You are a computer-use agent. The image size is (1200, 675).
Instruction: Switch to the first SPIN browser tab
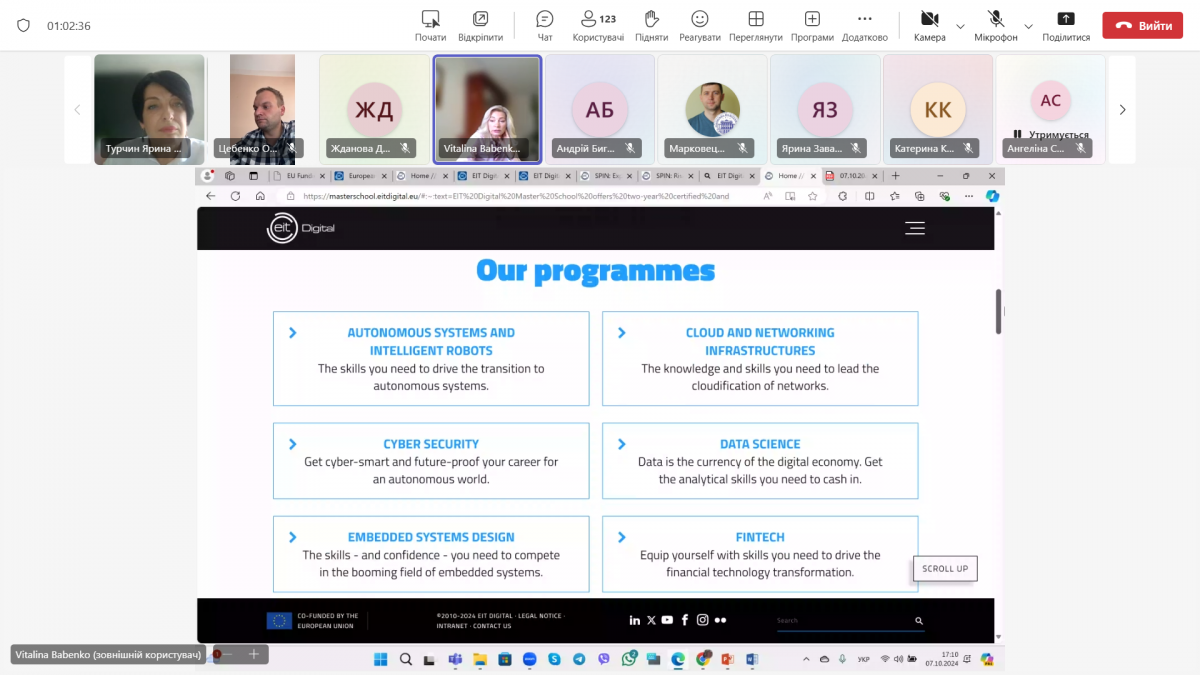click(606, 176)
